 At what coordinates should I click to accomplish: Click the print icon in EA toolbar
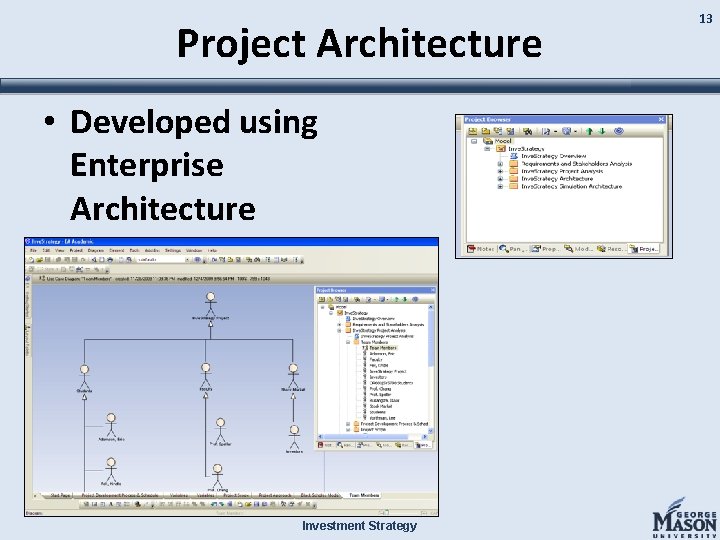pyautogui.click(x=110, y=260)
